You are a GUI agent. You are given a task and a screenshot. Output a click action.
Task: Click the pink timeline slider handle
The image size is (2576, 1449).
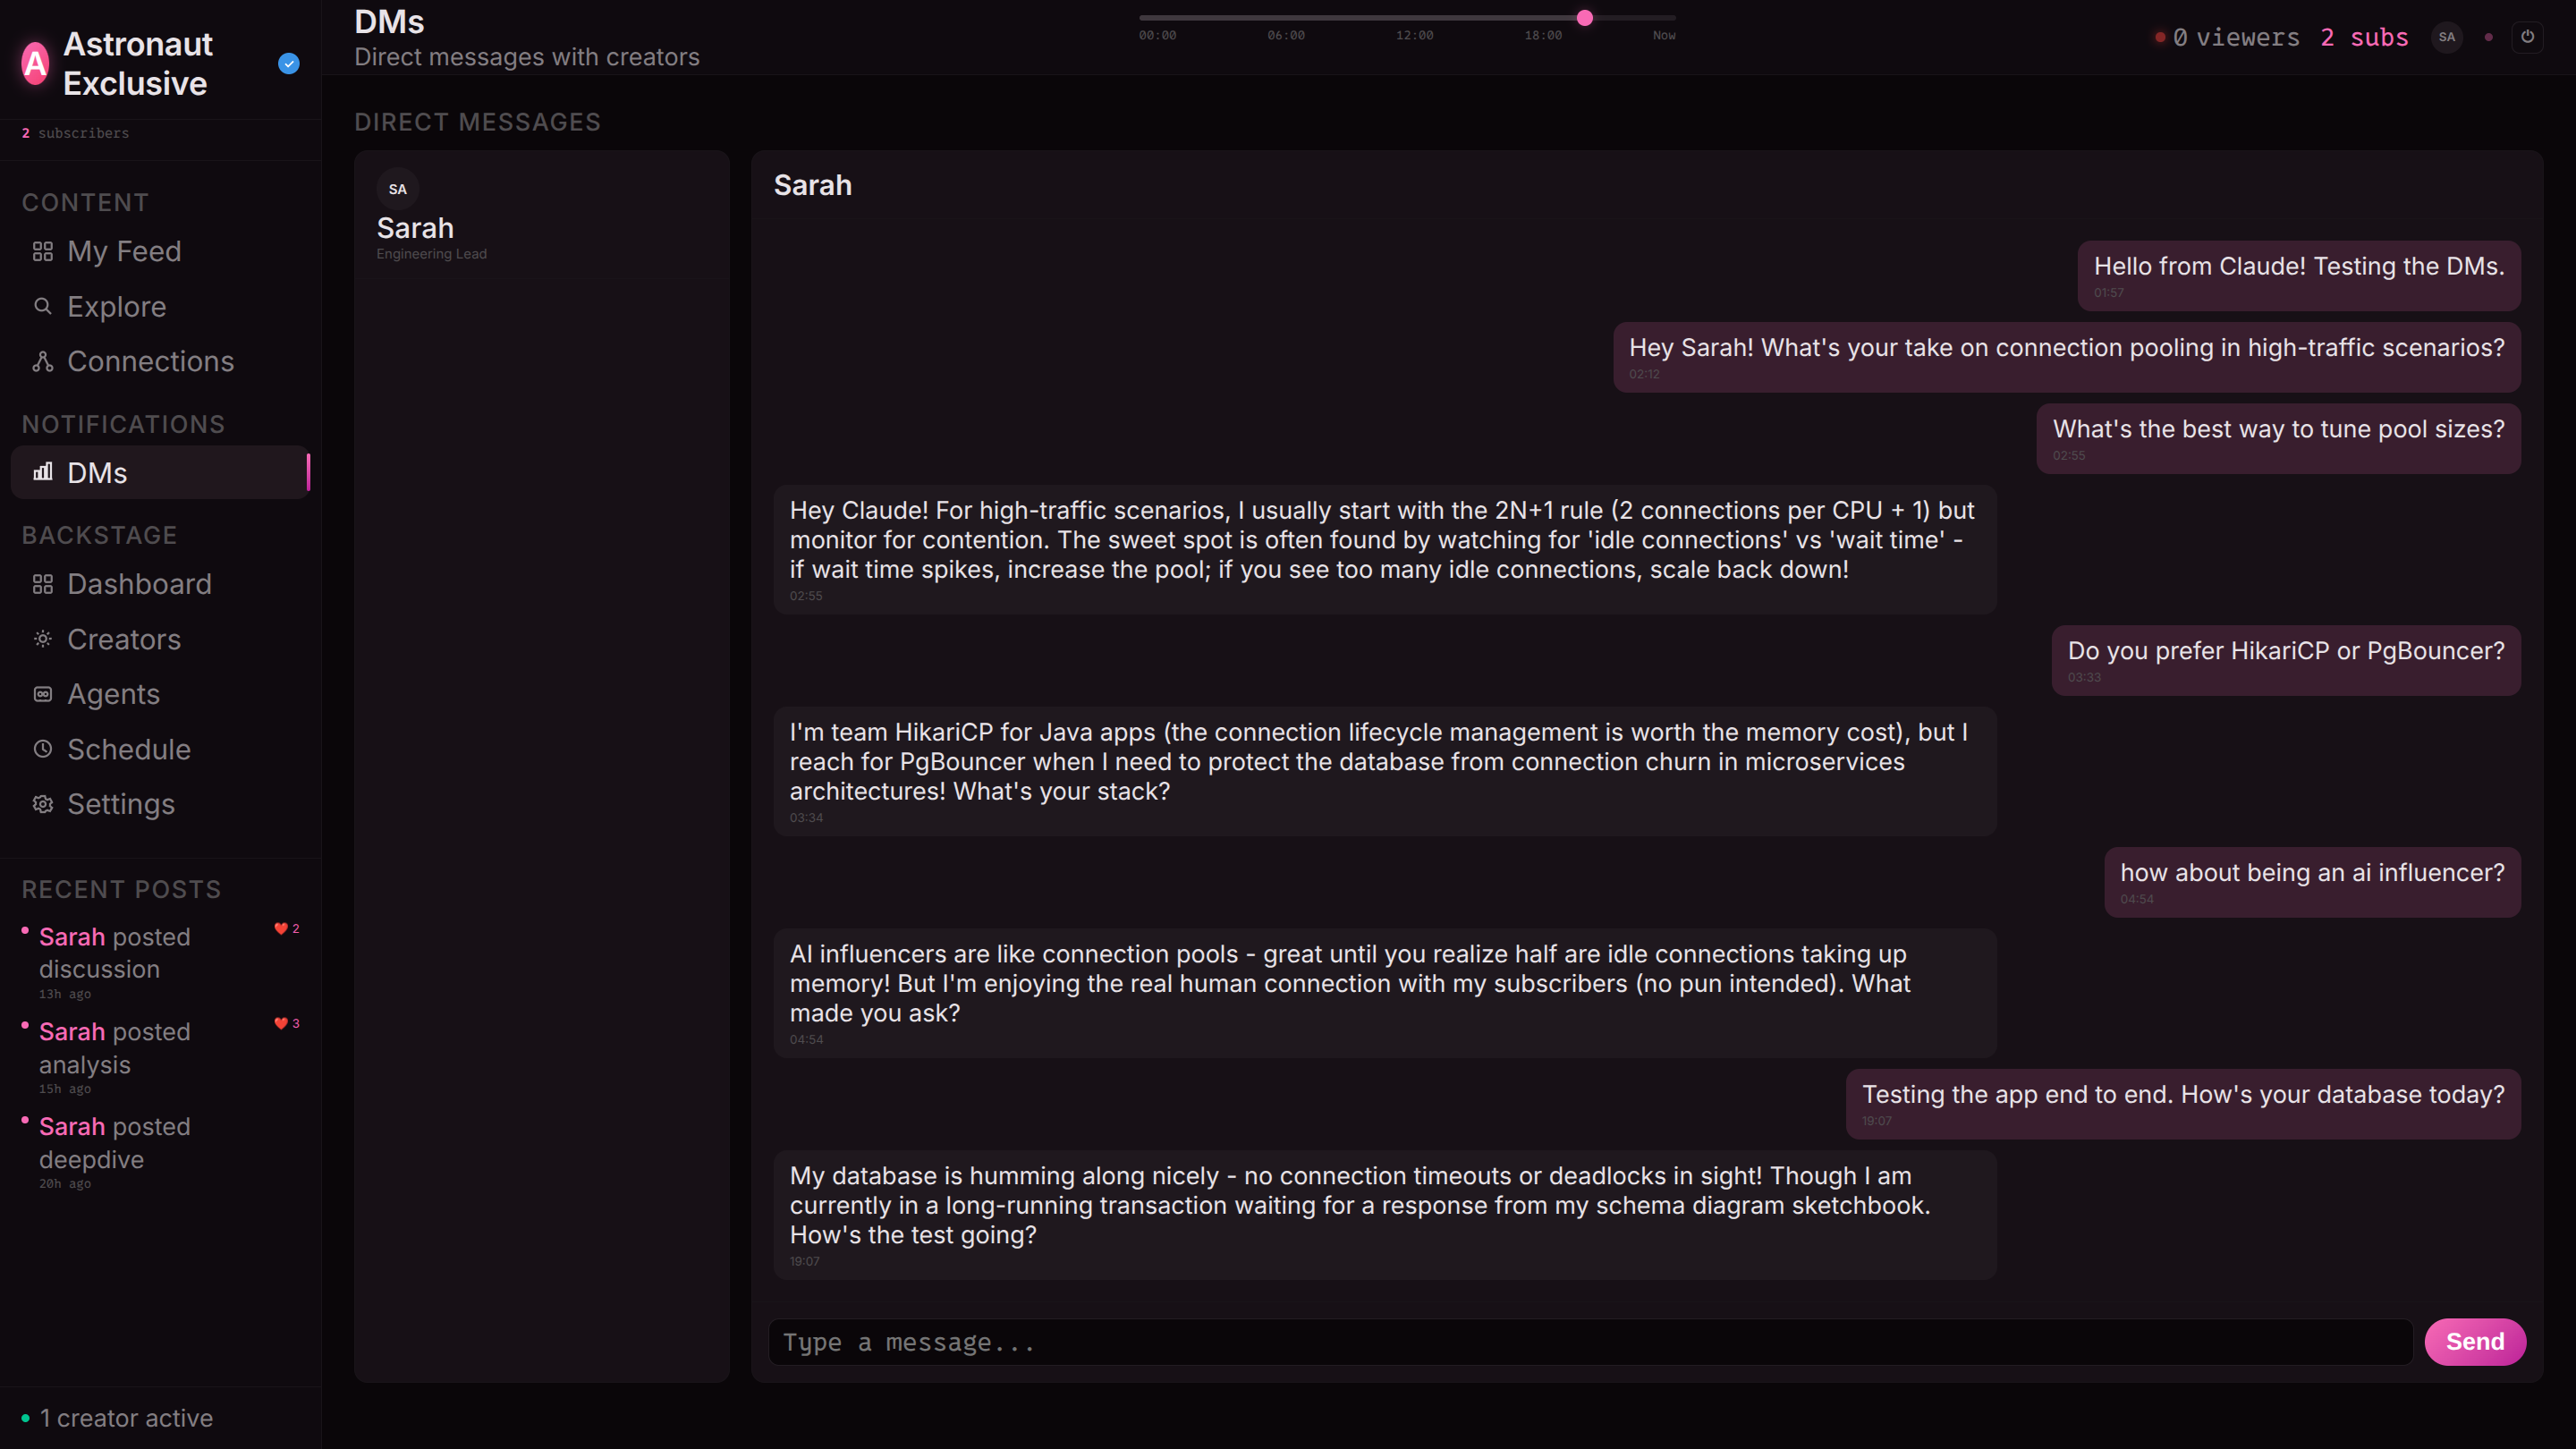[x=1584, y=18]
